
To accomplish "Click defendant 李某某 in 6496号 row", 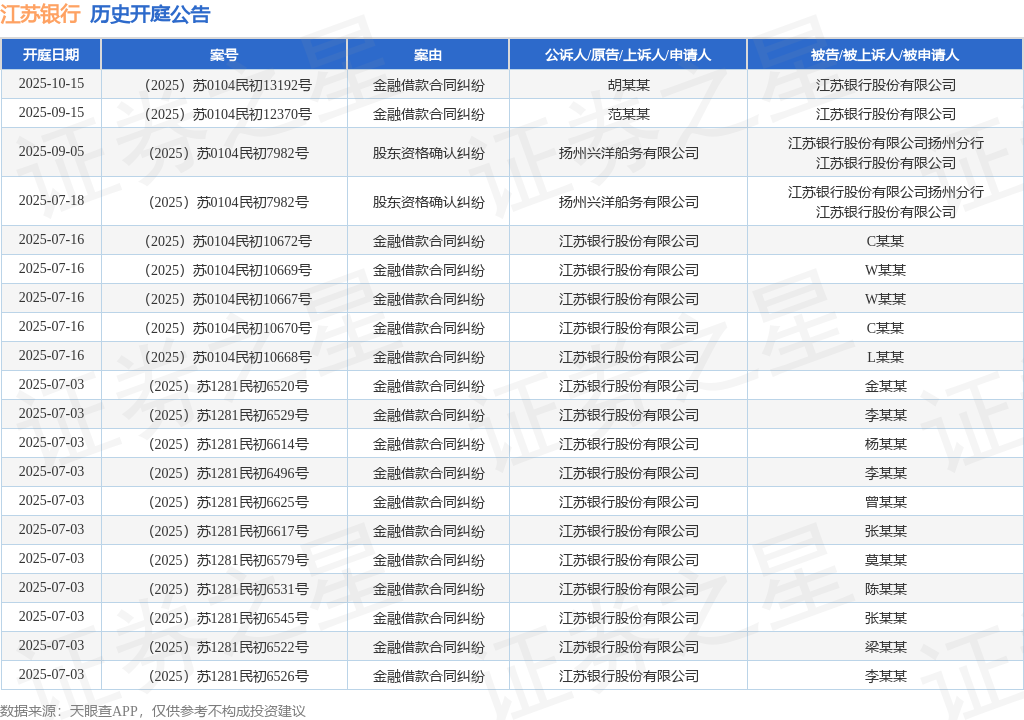I will (x=886, y=473).
